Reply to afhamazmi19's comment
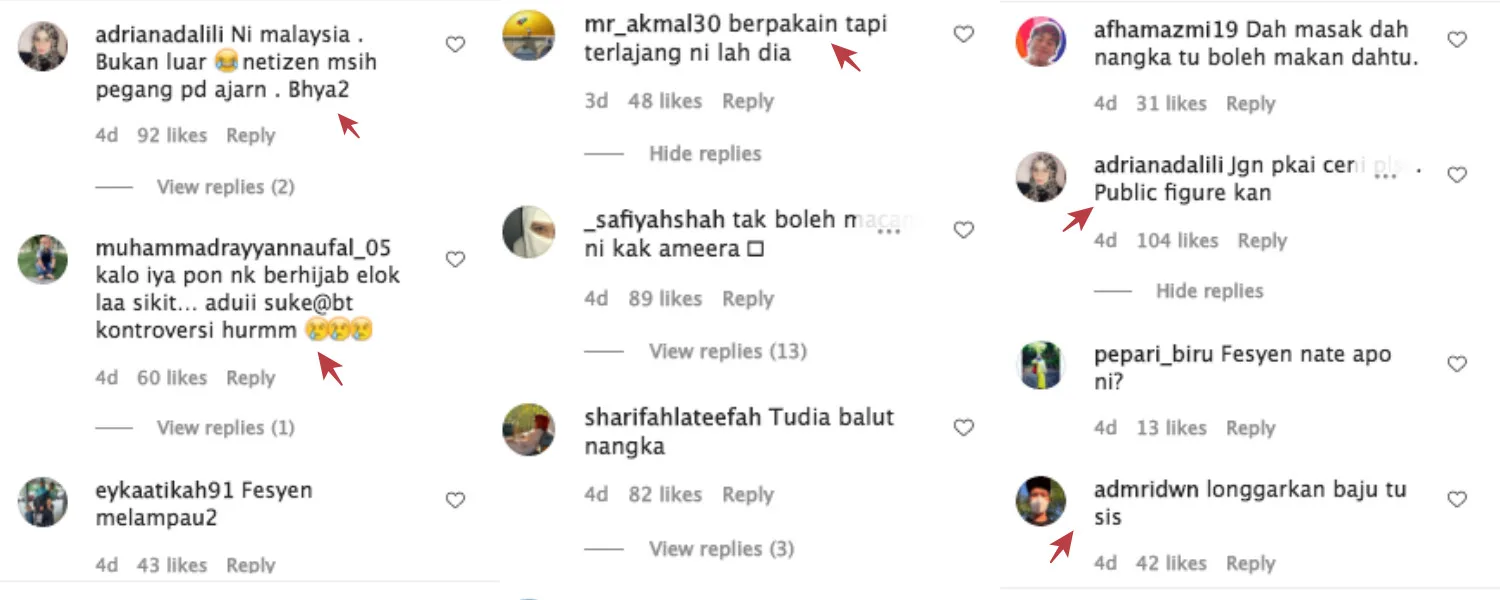Image resolution: width=1500 pixels, height=600 pixels. click(1251, 103)
